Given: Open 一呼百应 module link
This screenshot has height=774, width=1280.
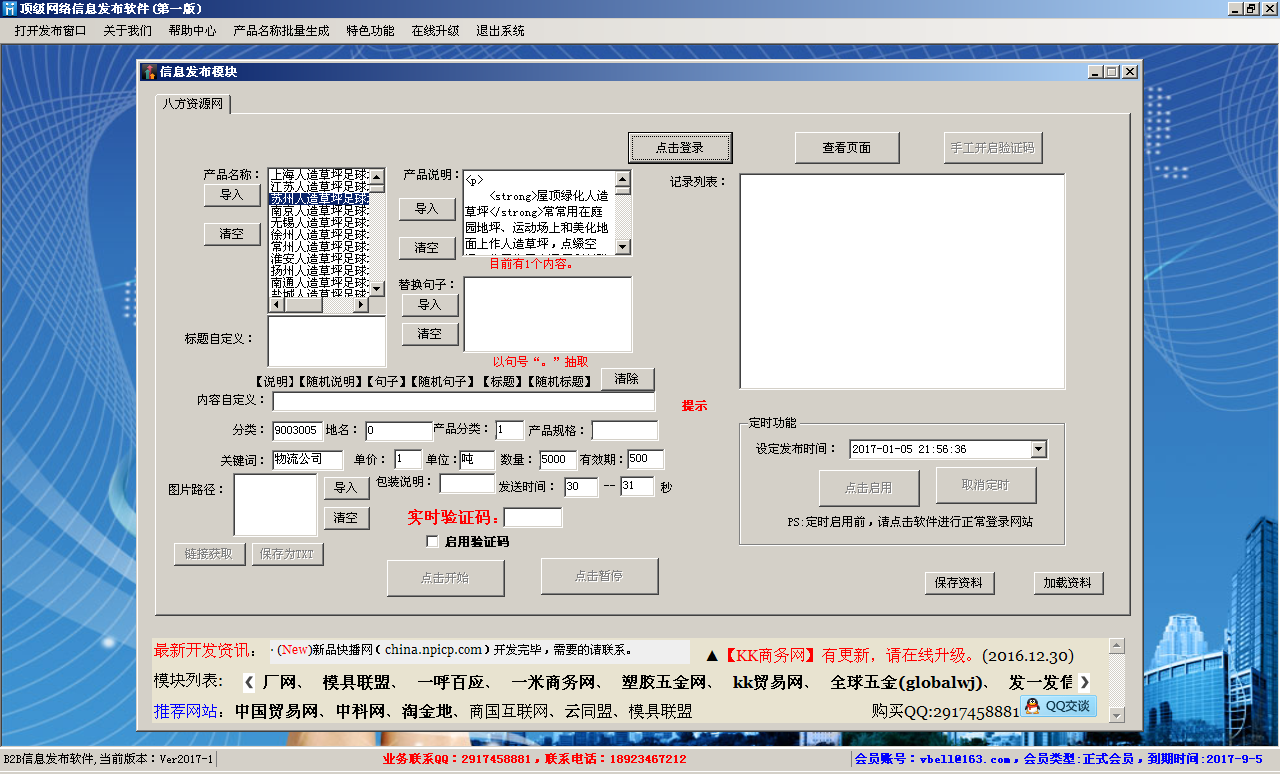Looking at the screenshot, I should click(452, 683).
